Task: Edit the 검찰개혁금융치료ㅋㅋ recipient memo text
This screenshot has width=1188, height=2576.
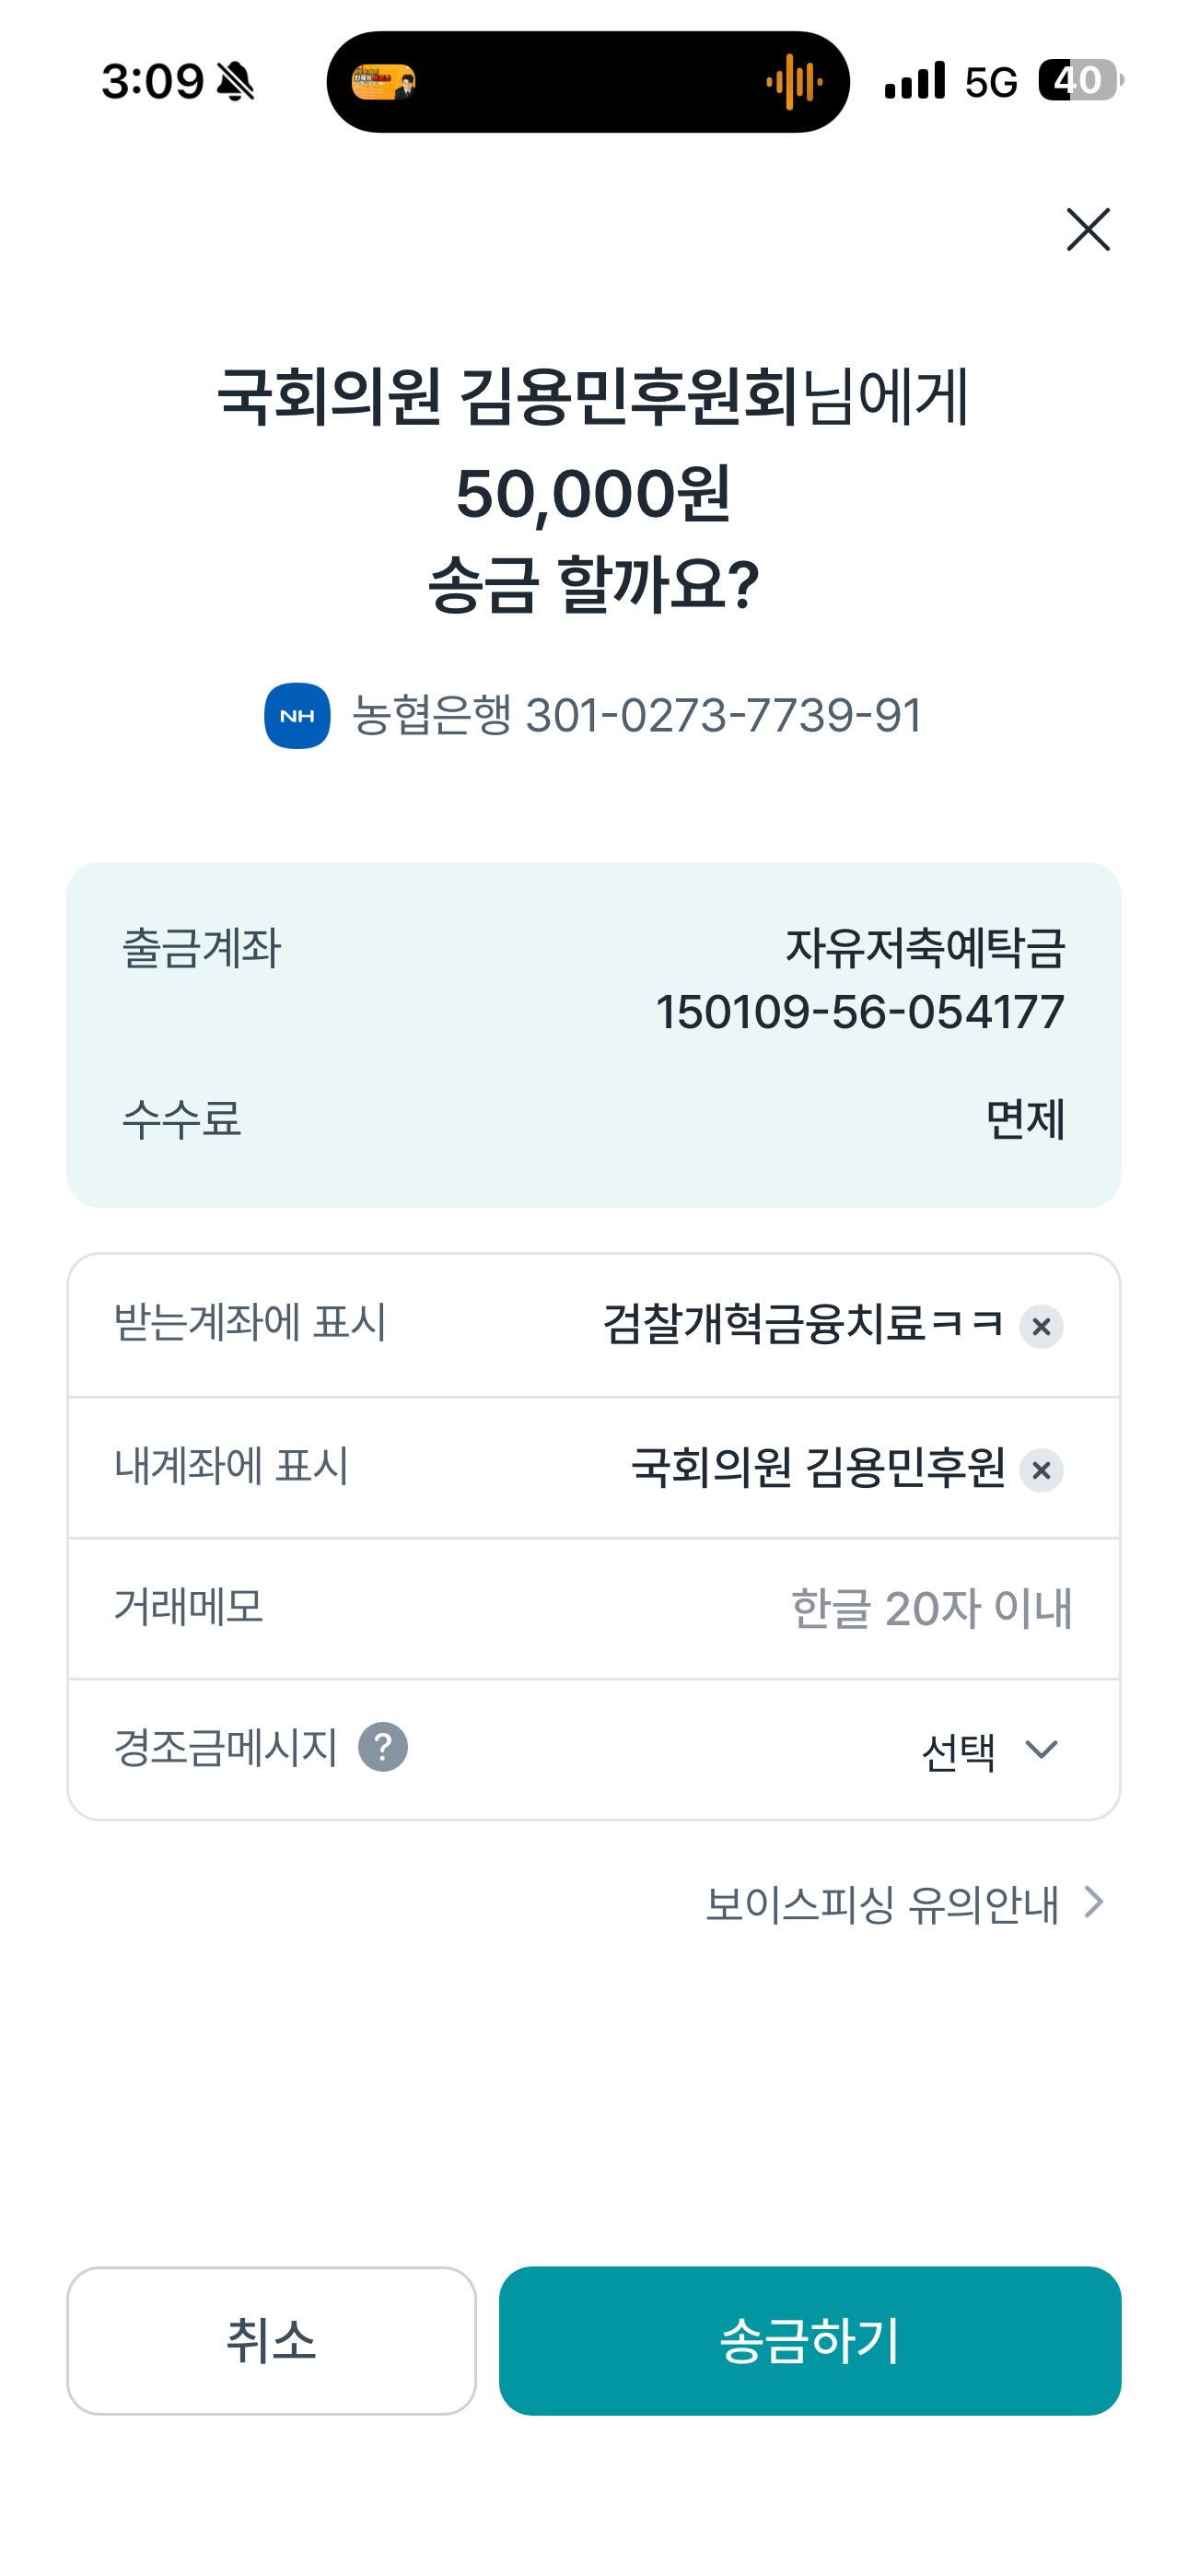Action: point(803,1324)
